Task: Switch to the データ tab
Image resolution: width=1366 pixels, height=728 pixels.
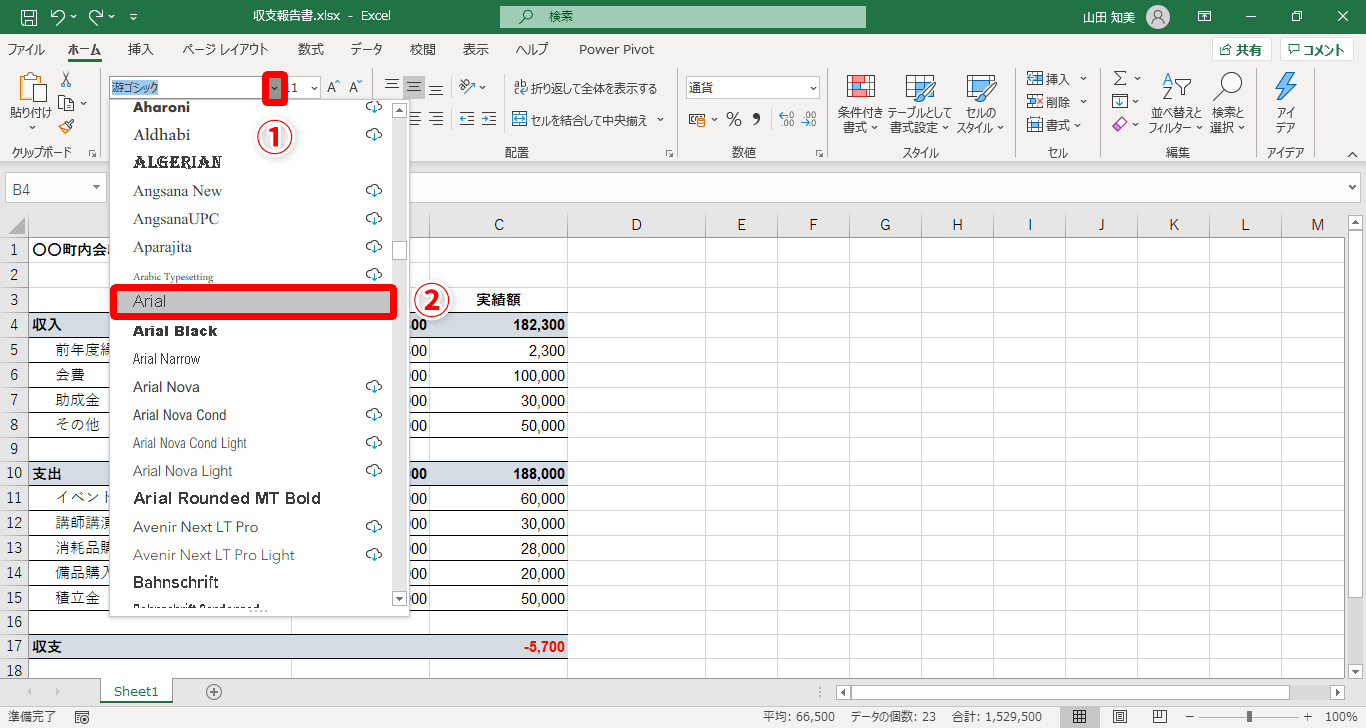Action: [x=367, y=50]
